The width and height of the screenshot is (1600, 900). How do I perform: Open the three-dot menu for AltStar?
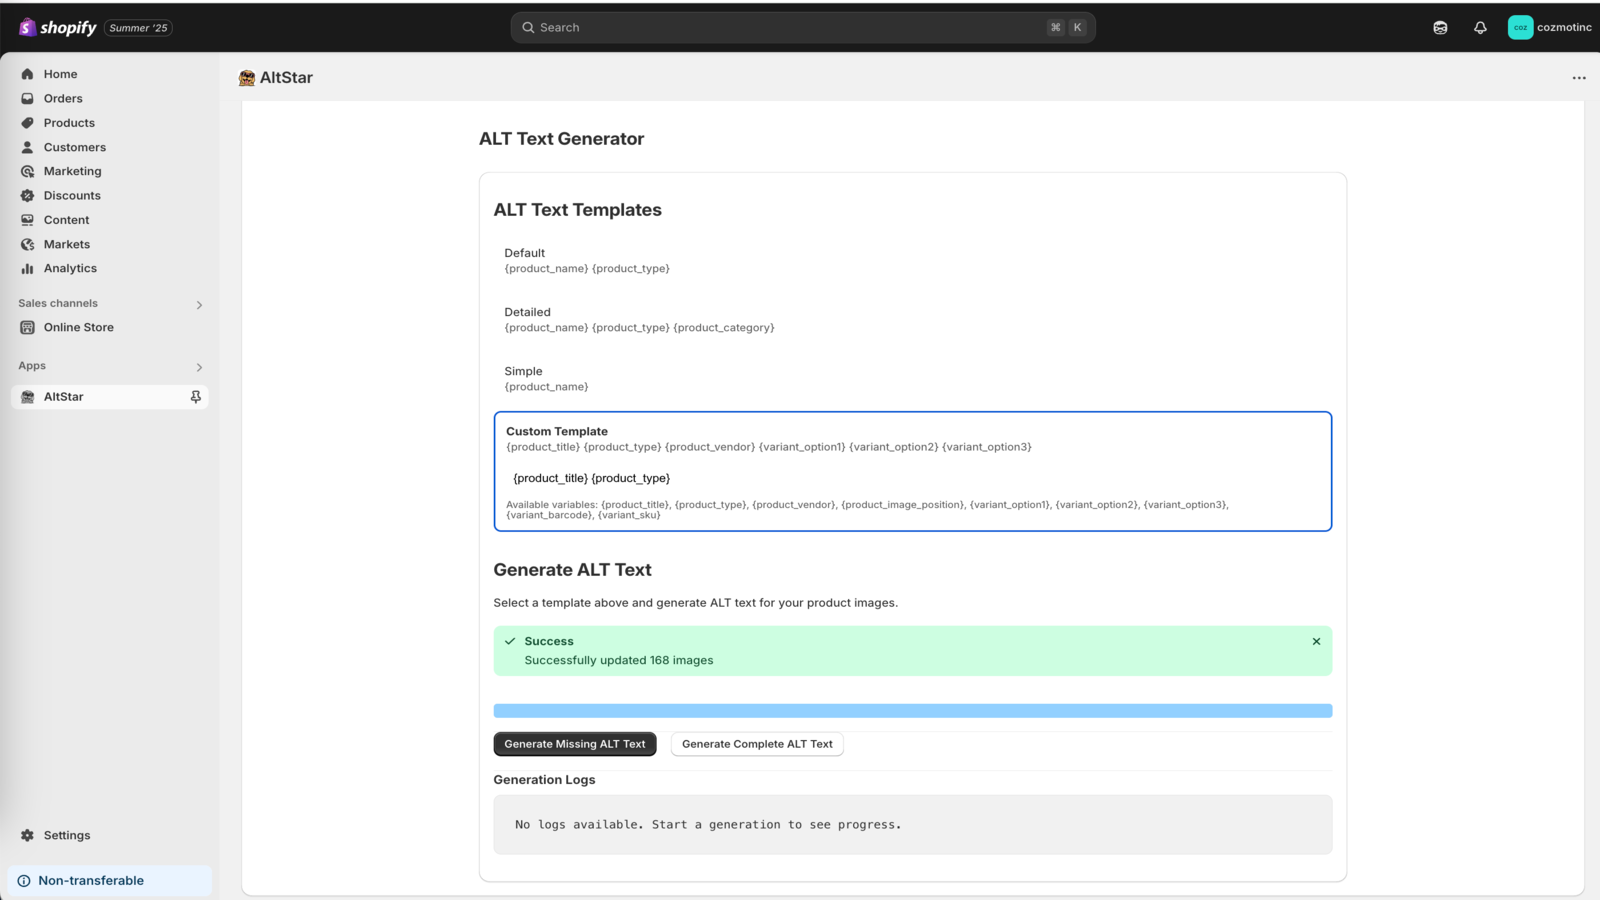click(x=1579, y=78)
